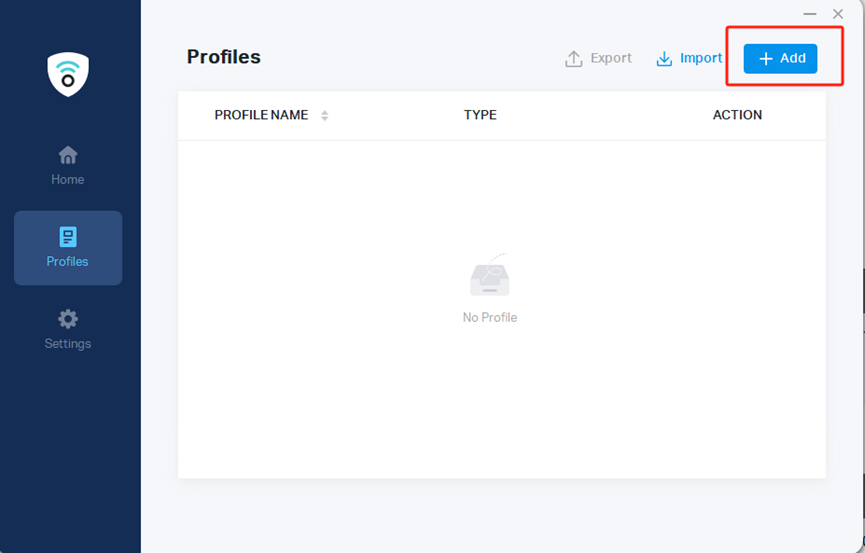Add a new profile
Viewport: 865px width, 553px height.
coord(780,59)
